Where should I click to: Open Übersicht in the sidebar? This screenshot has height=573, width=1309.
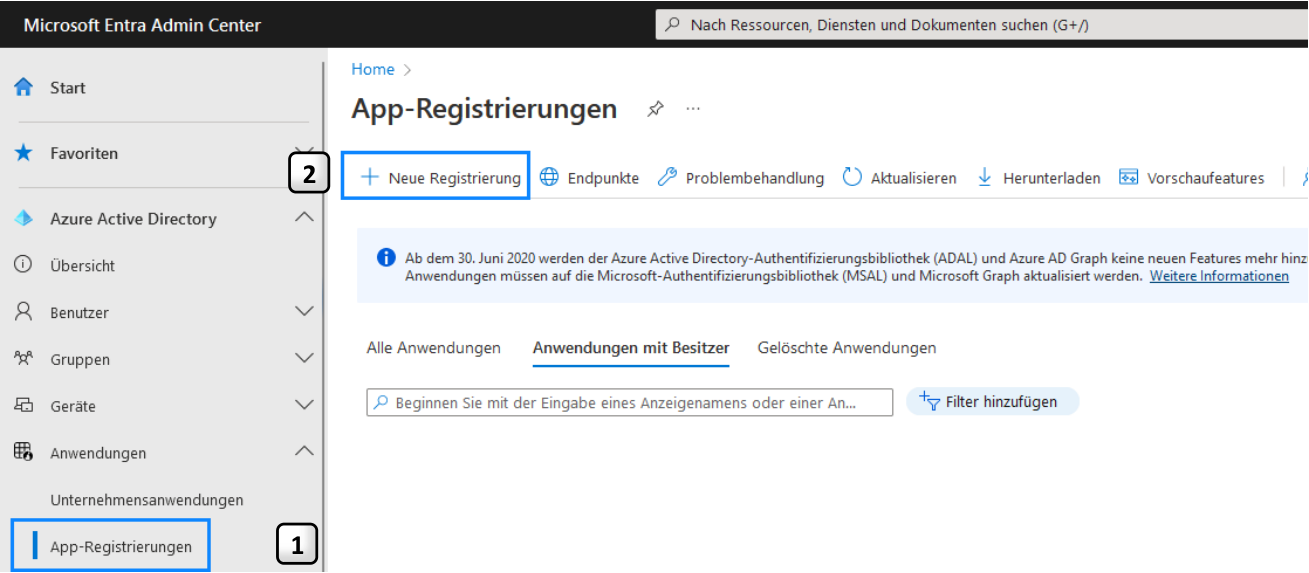[82, 265]
